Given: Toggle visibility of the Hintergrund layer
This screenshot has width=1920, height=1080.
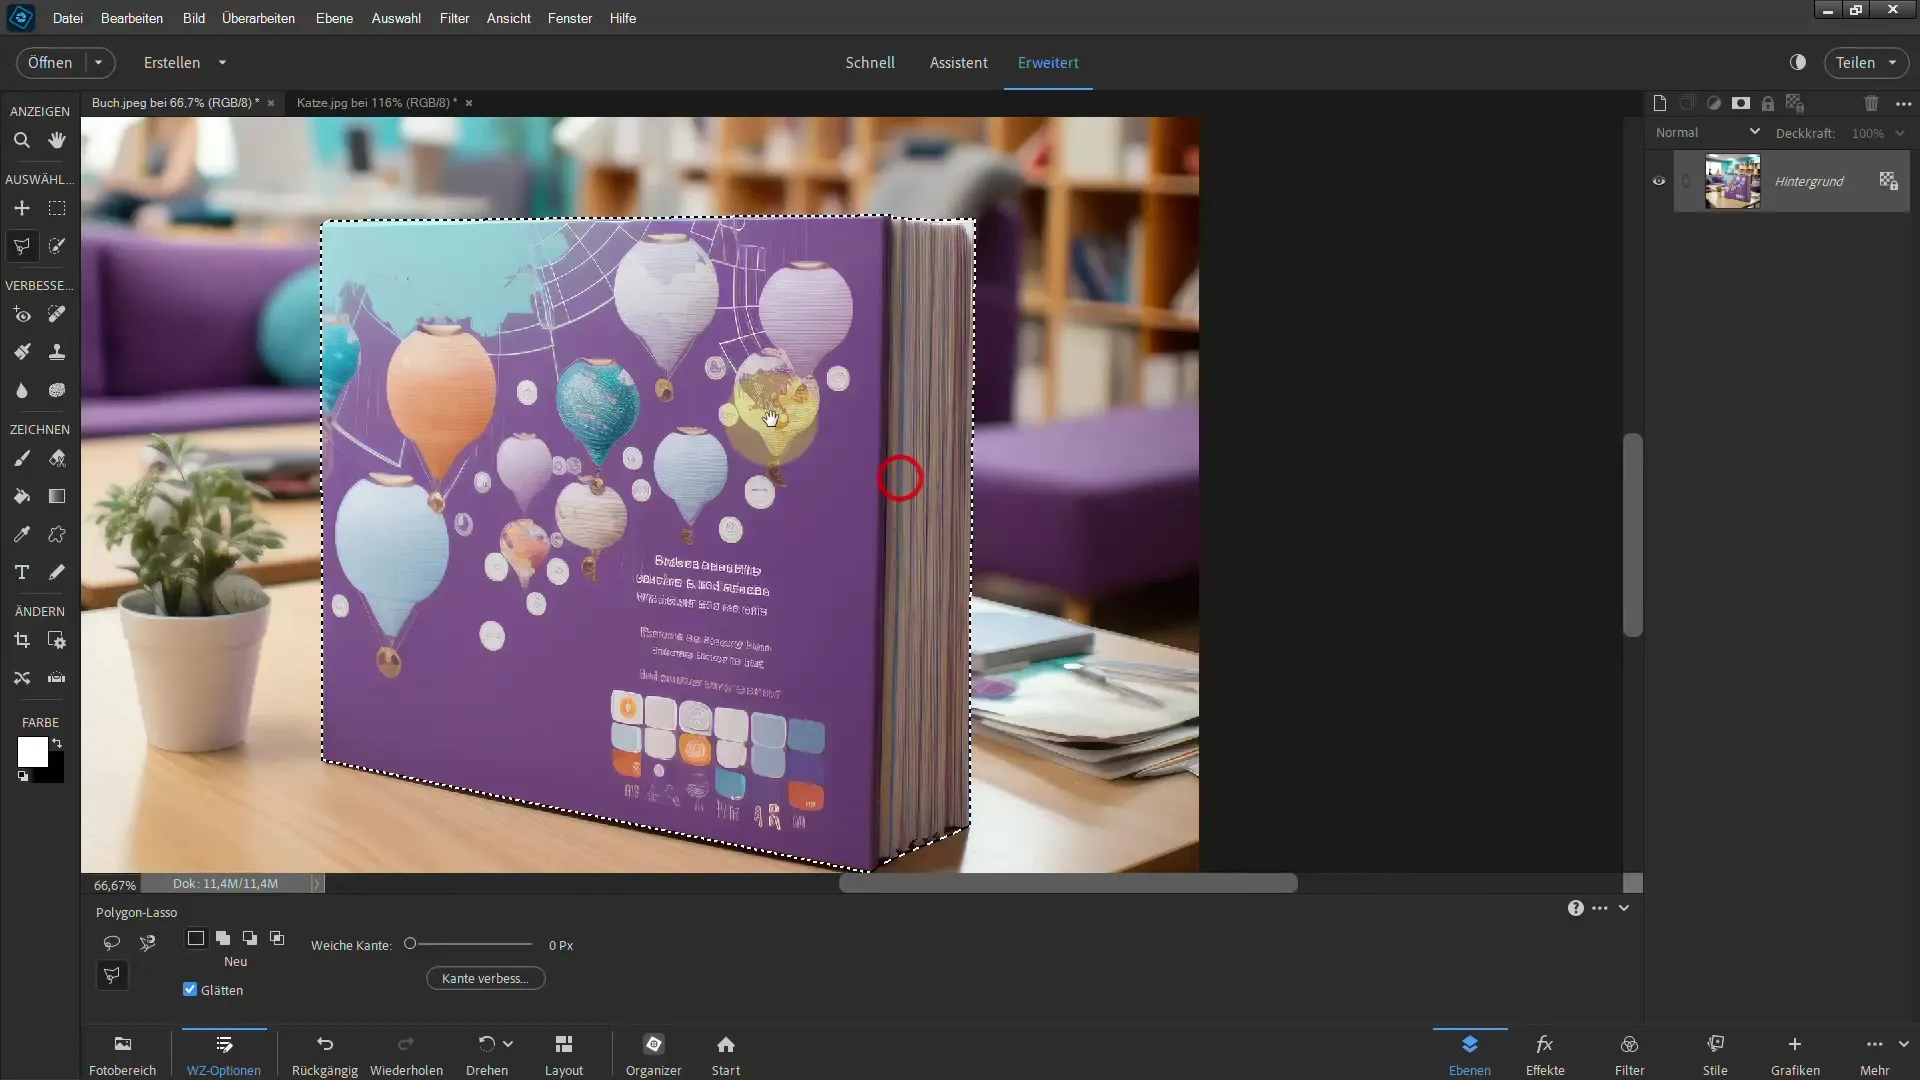Looking at the screenshot, I should click(1659, 181).
